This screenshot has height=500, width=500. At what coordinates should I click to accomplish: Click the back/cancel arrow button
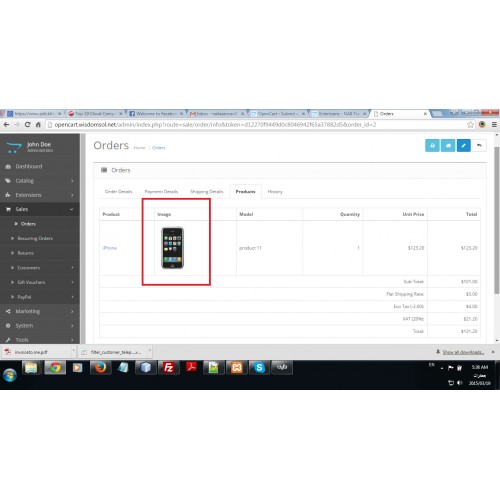click(x=479, y=145)
